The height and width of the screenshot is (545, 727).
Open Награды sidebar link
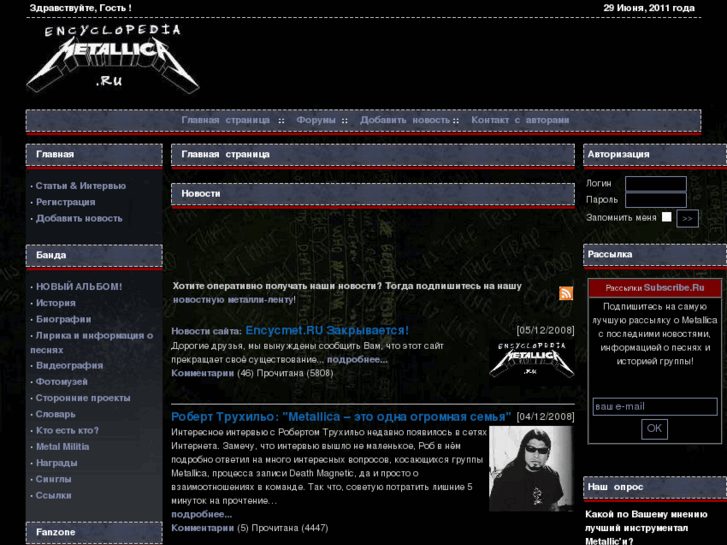coord(57,463)
